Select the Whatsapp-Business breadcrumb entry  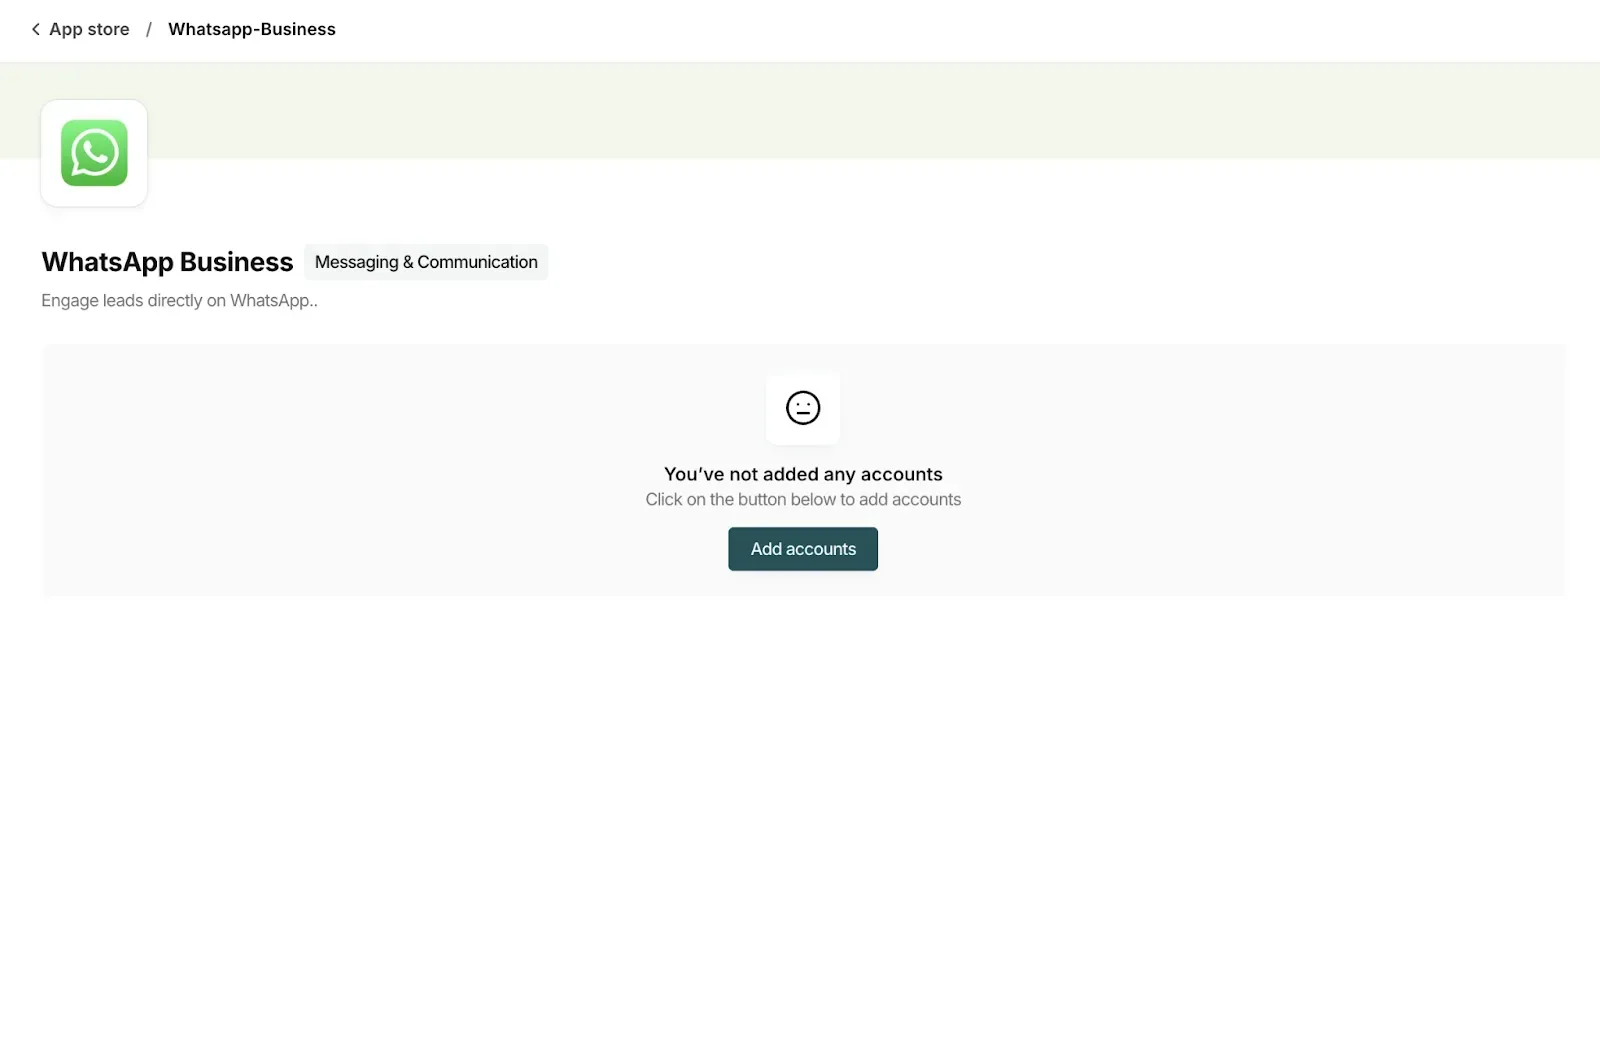252,29
